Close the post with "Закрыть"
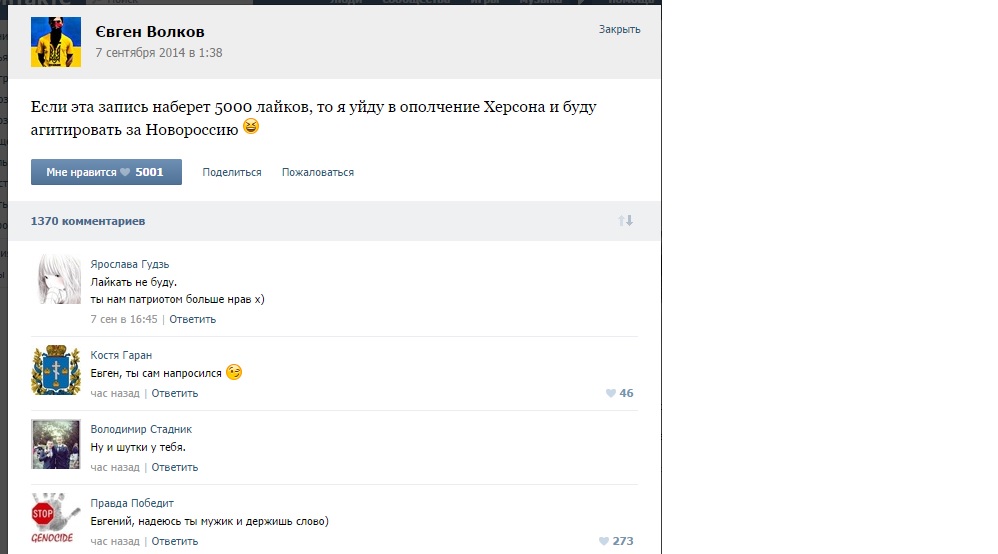 [x=619, y=29]
